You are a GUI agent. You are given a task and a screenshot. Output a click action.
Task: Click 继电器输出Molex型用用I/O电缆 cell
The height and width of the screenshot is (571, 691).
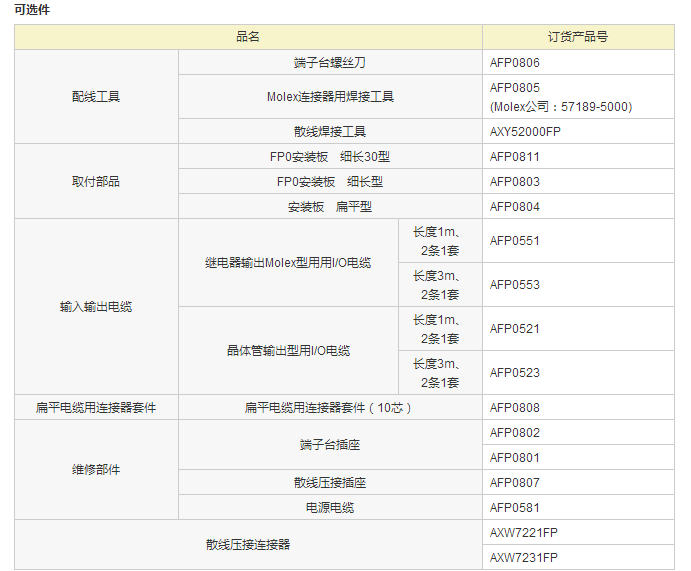click(288, 263)
